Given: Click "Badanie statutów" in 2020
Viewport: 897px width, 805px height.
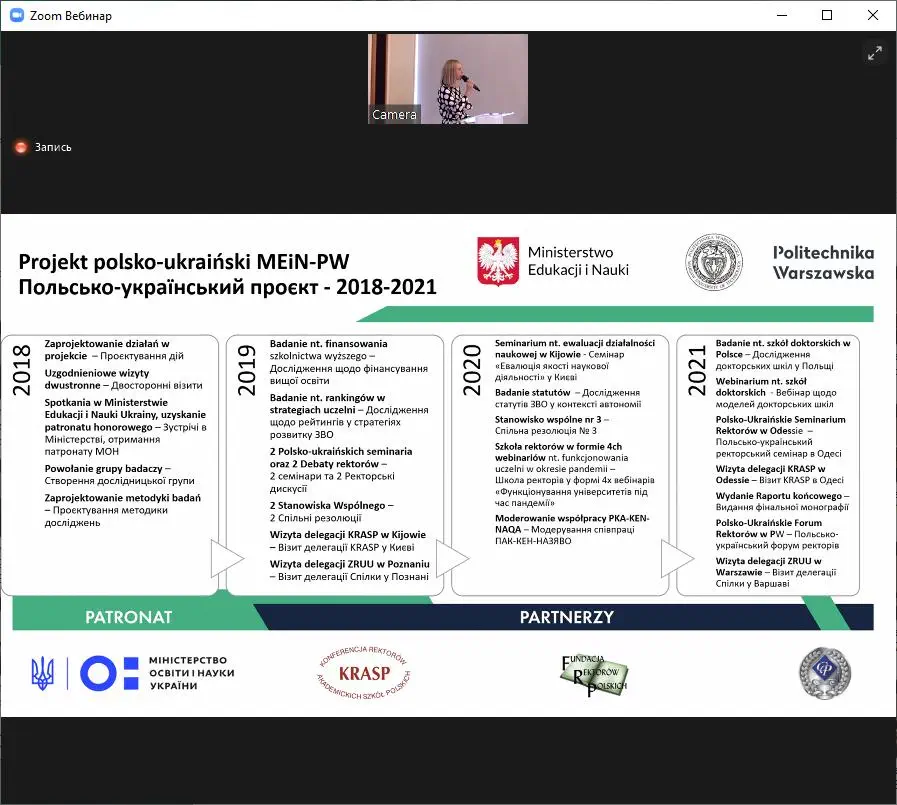Looking at the screenshot, I should tap(533, 392).
